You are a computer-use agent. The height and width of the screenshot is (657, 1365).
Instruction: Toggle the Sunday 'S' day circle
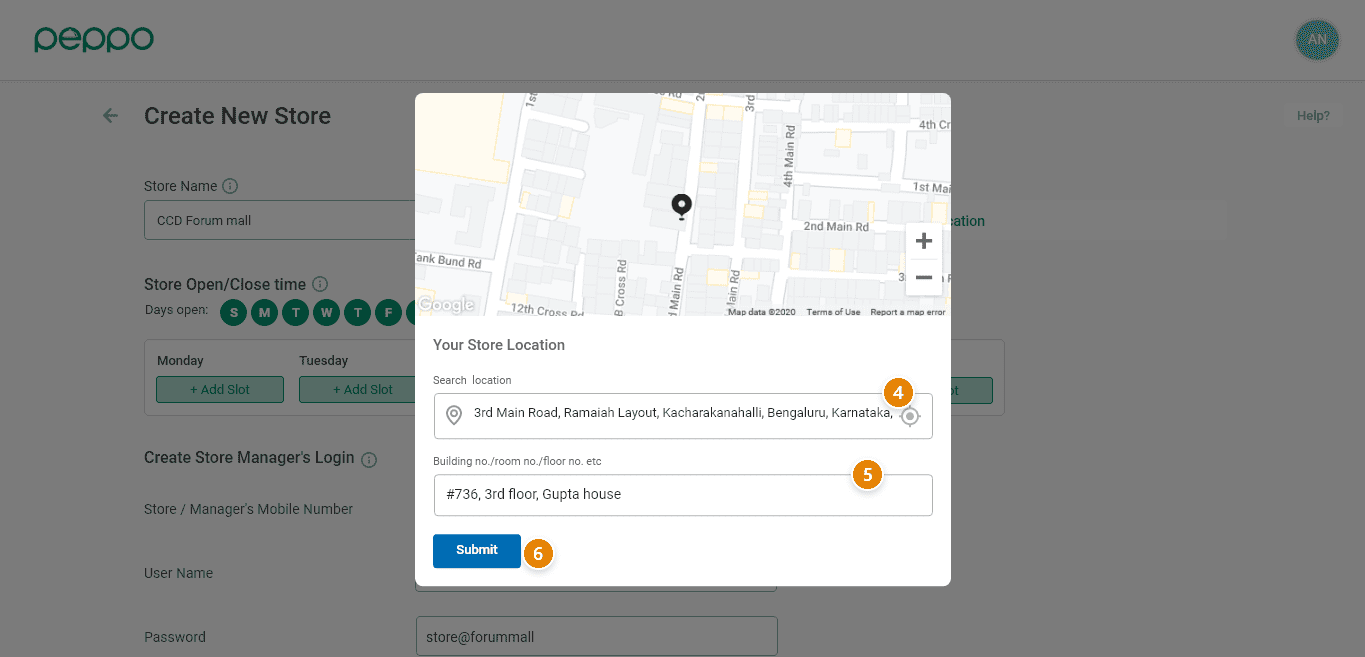tap(234, 313)
